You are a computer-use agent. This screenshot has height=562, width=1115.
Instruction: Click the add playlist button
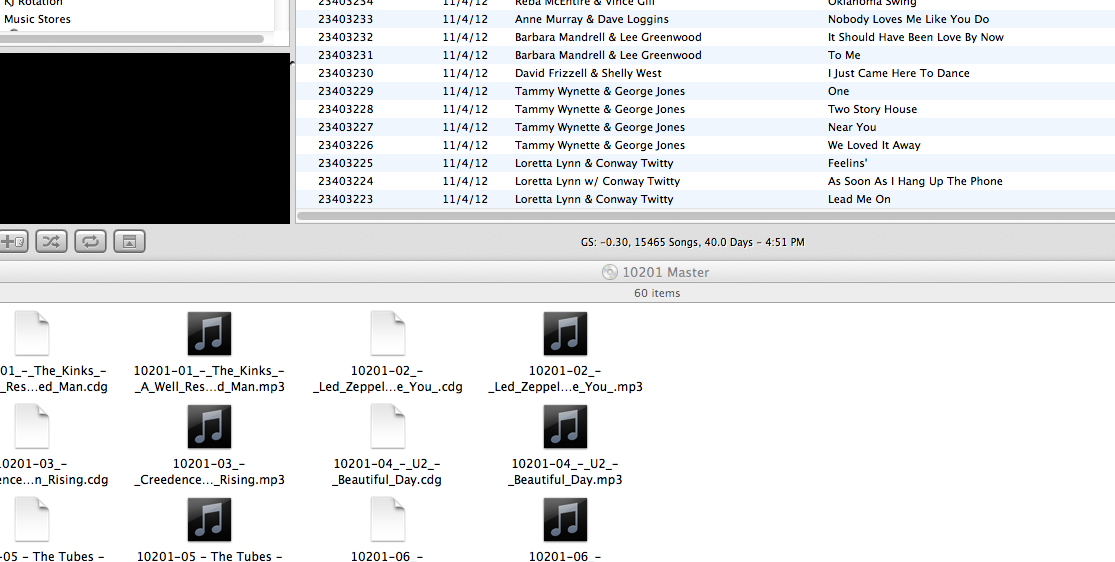pos(12,241)
